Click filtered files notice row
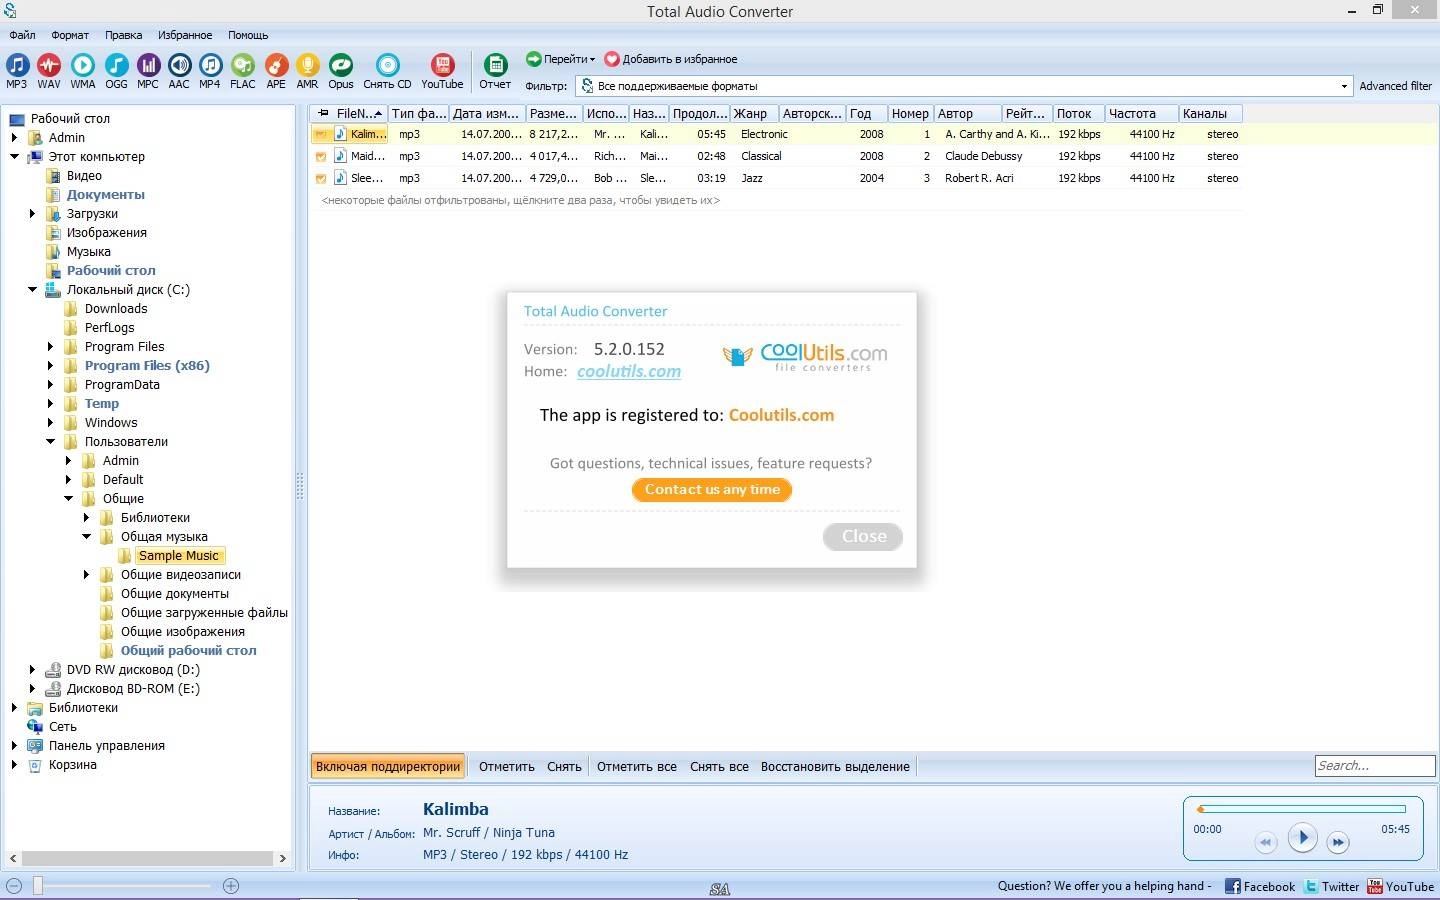The height and width of the screenshot is (900, 1440). pyautogui.click(x=520, y=201)
